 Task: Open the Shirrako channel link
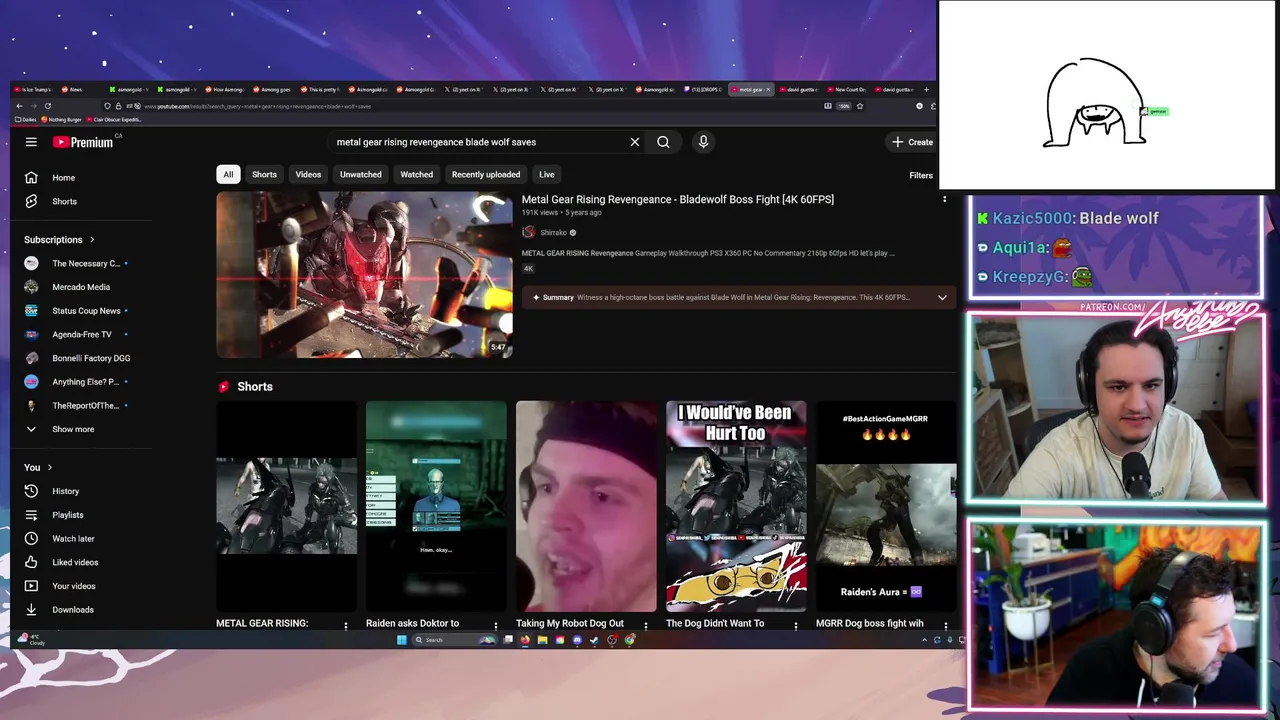[x=554, y=232]
